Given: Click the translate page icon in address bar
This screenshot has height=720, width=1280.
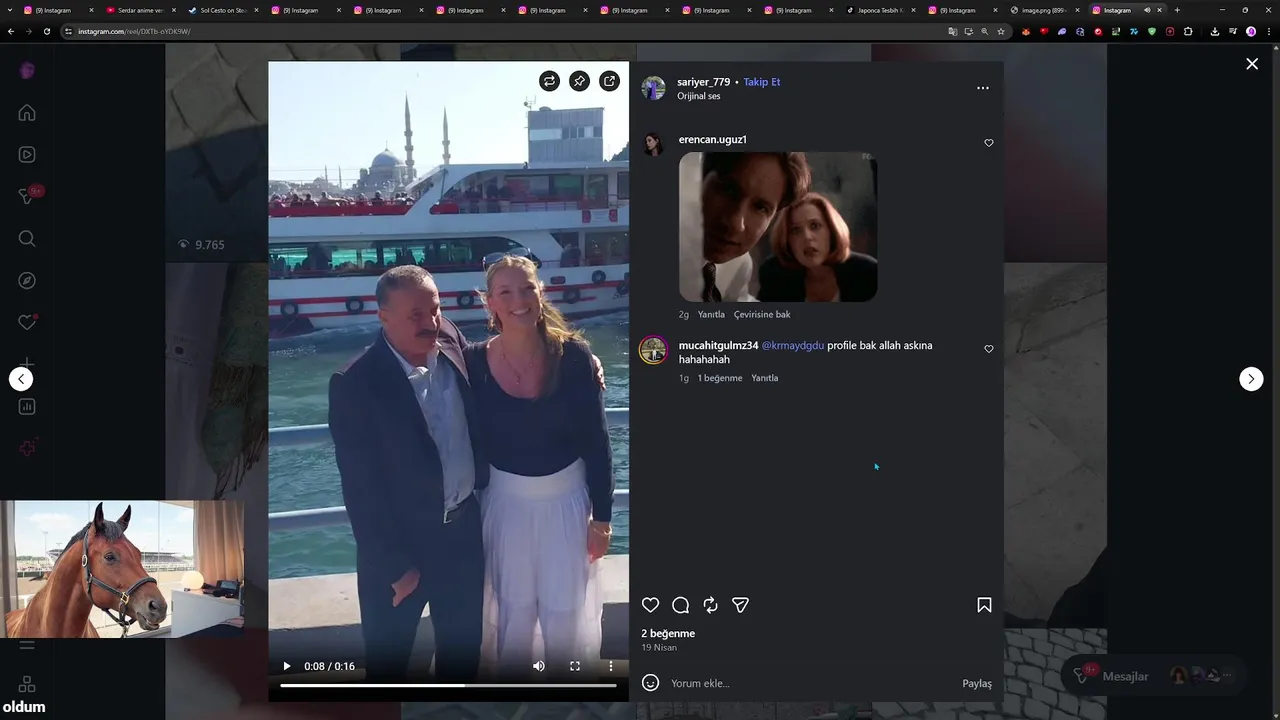Looking at the screenshot, I should tap(953, 31).
